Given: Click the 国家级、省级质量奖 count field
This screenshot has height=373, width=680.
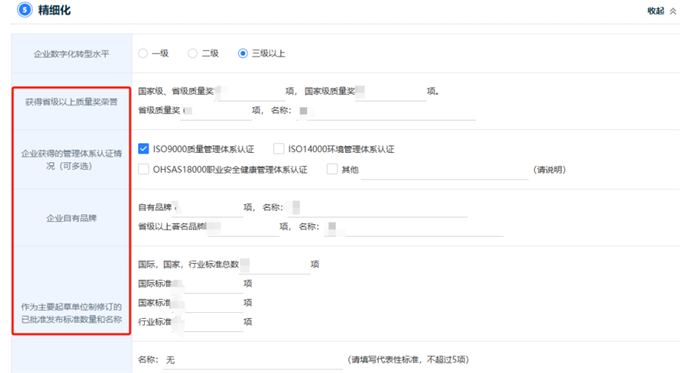Looking at the screenshot, I should click(x=250, y=92).
